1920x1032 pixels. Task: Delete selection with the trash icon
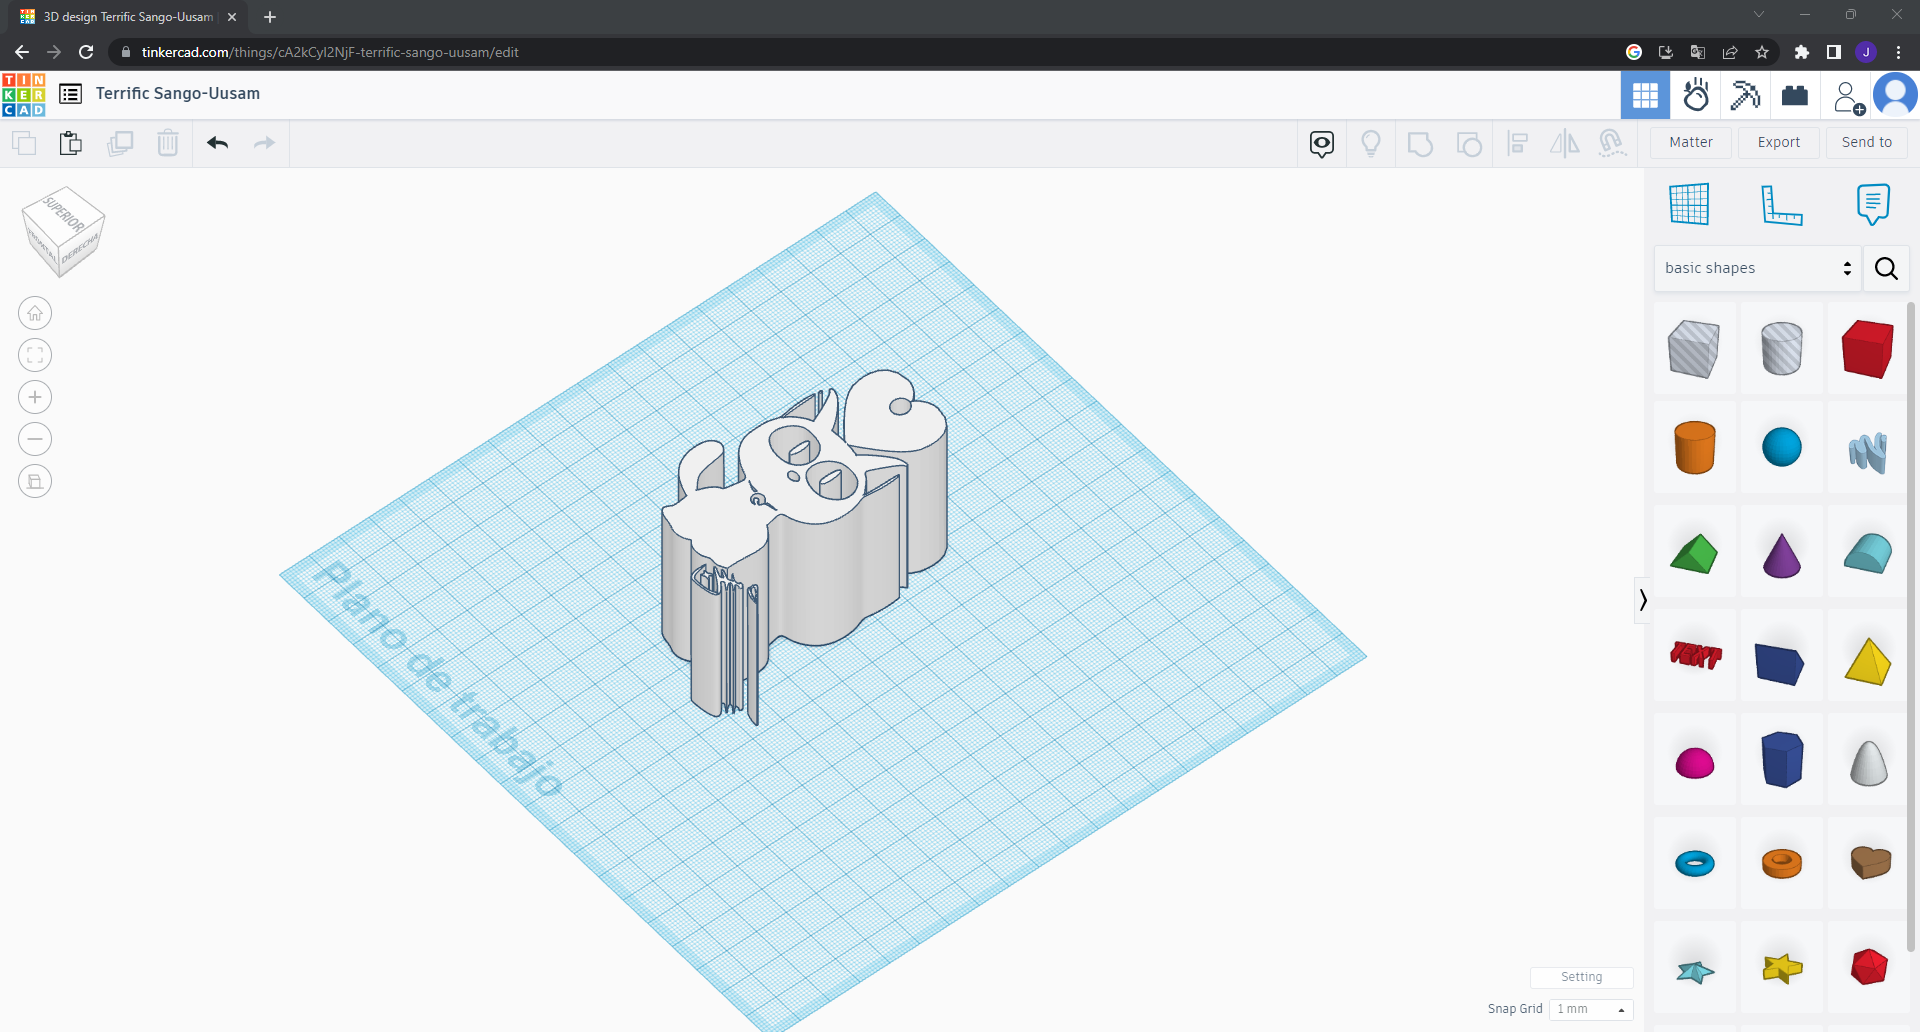(x=168, y=143)
